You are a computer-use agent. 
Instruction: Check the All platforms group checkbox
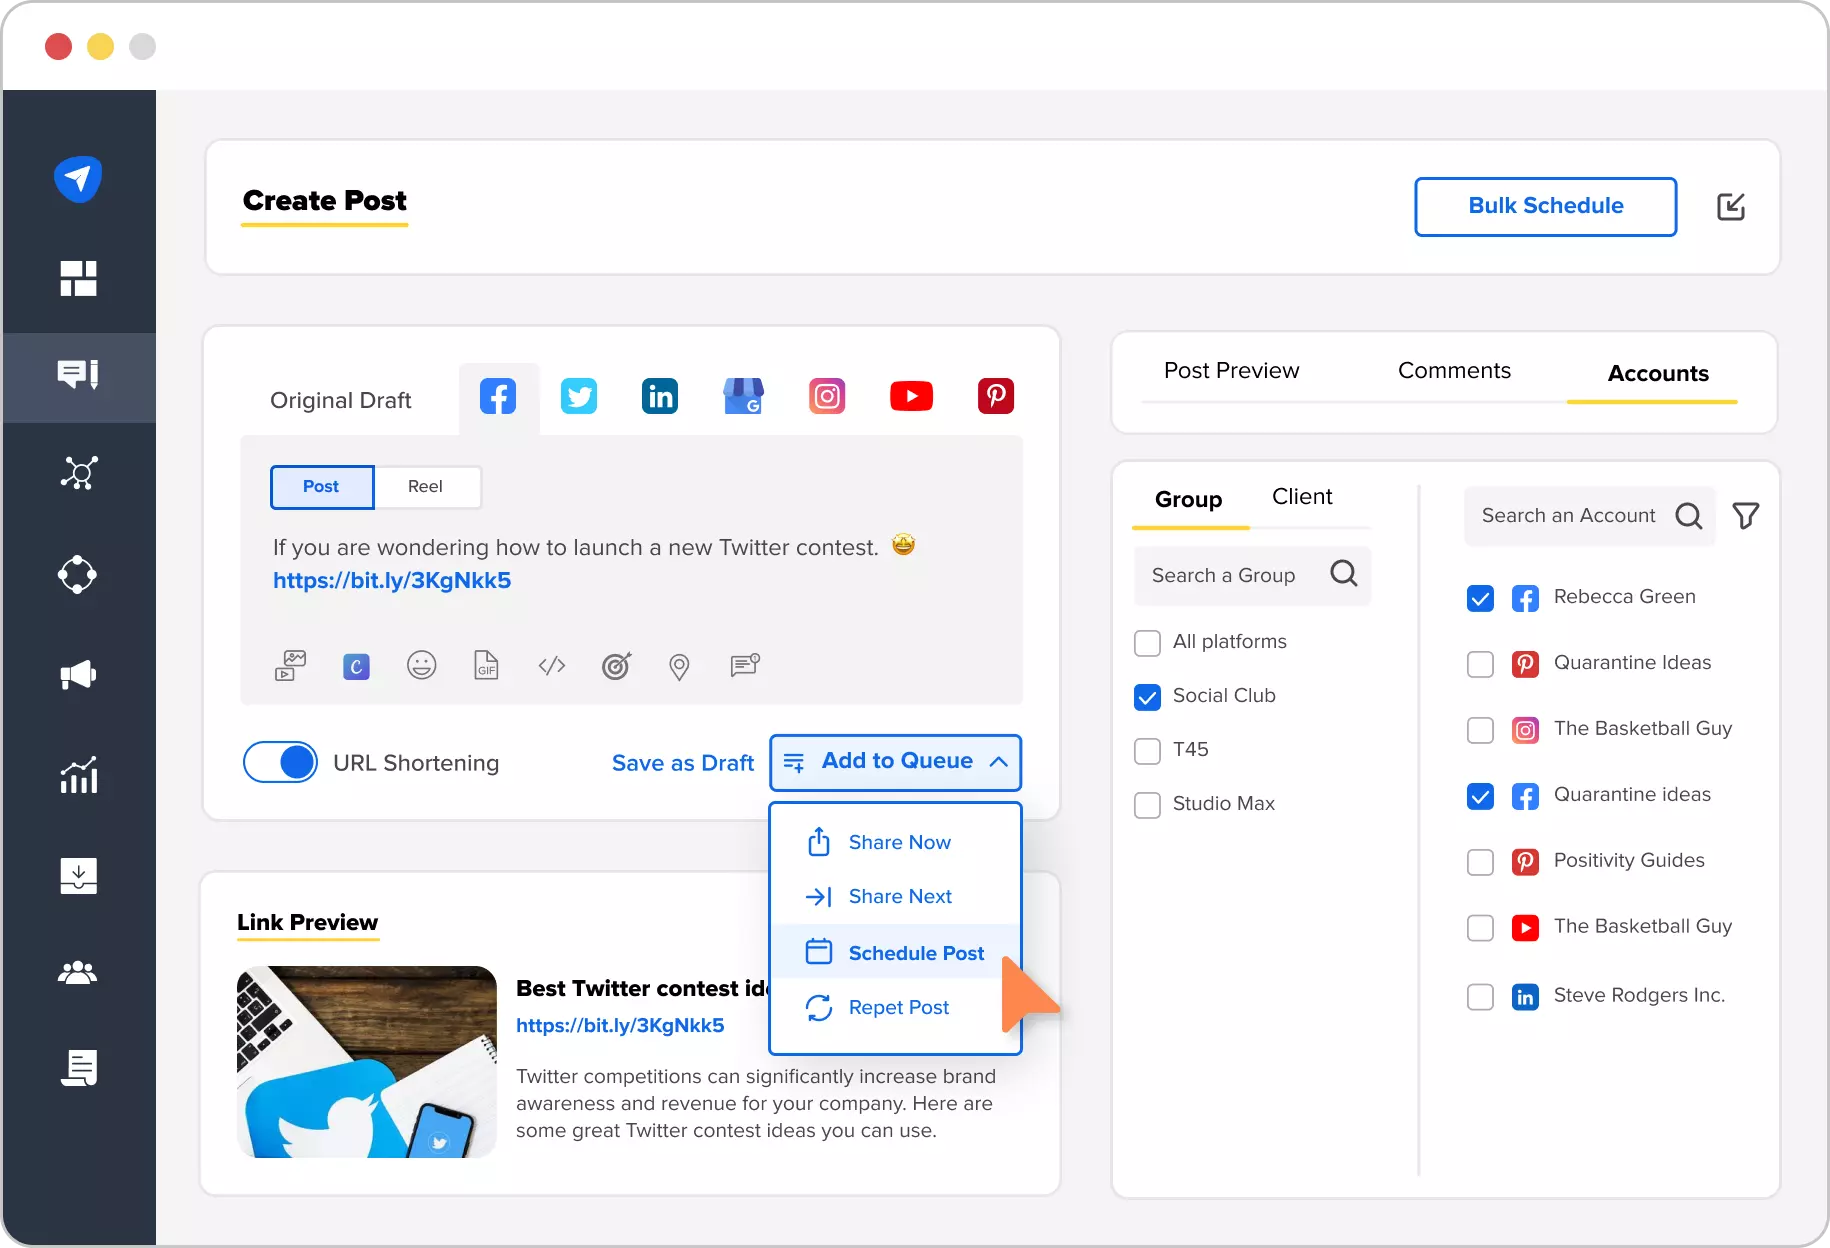point(1147,643)
